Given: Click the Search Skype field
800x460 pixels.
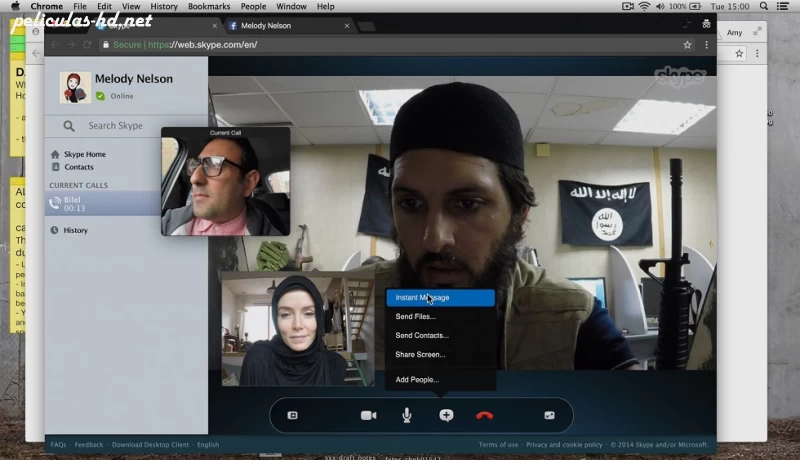Looking at the screenshot, I should coord(115,126).
